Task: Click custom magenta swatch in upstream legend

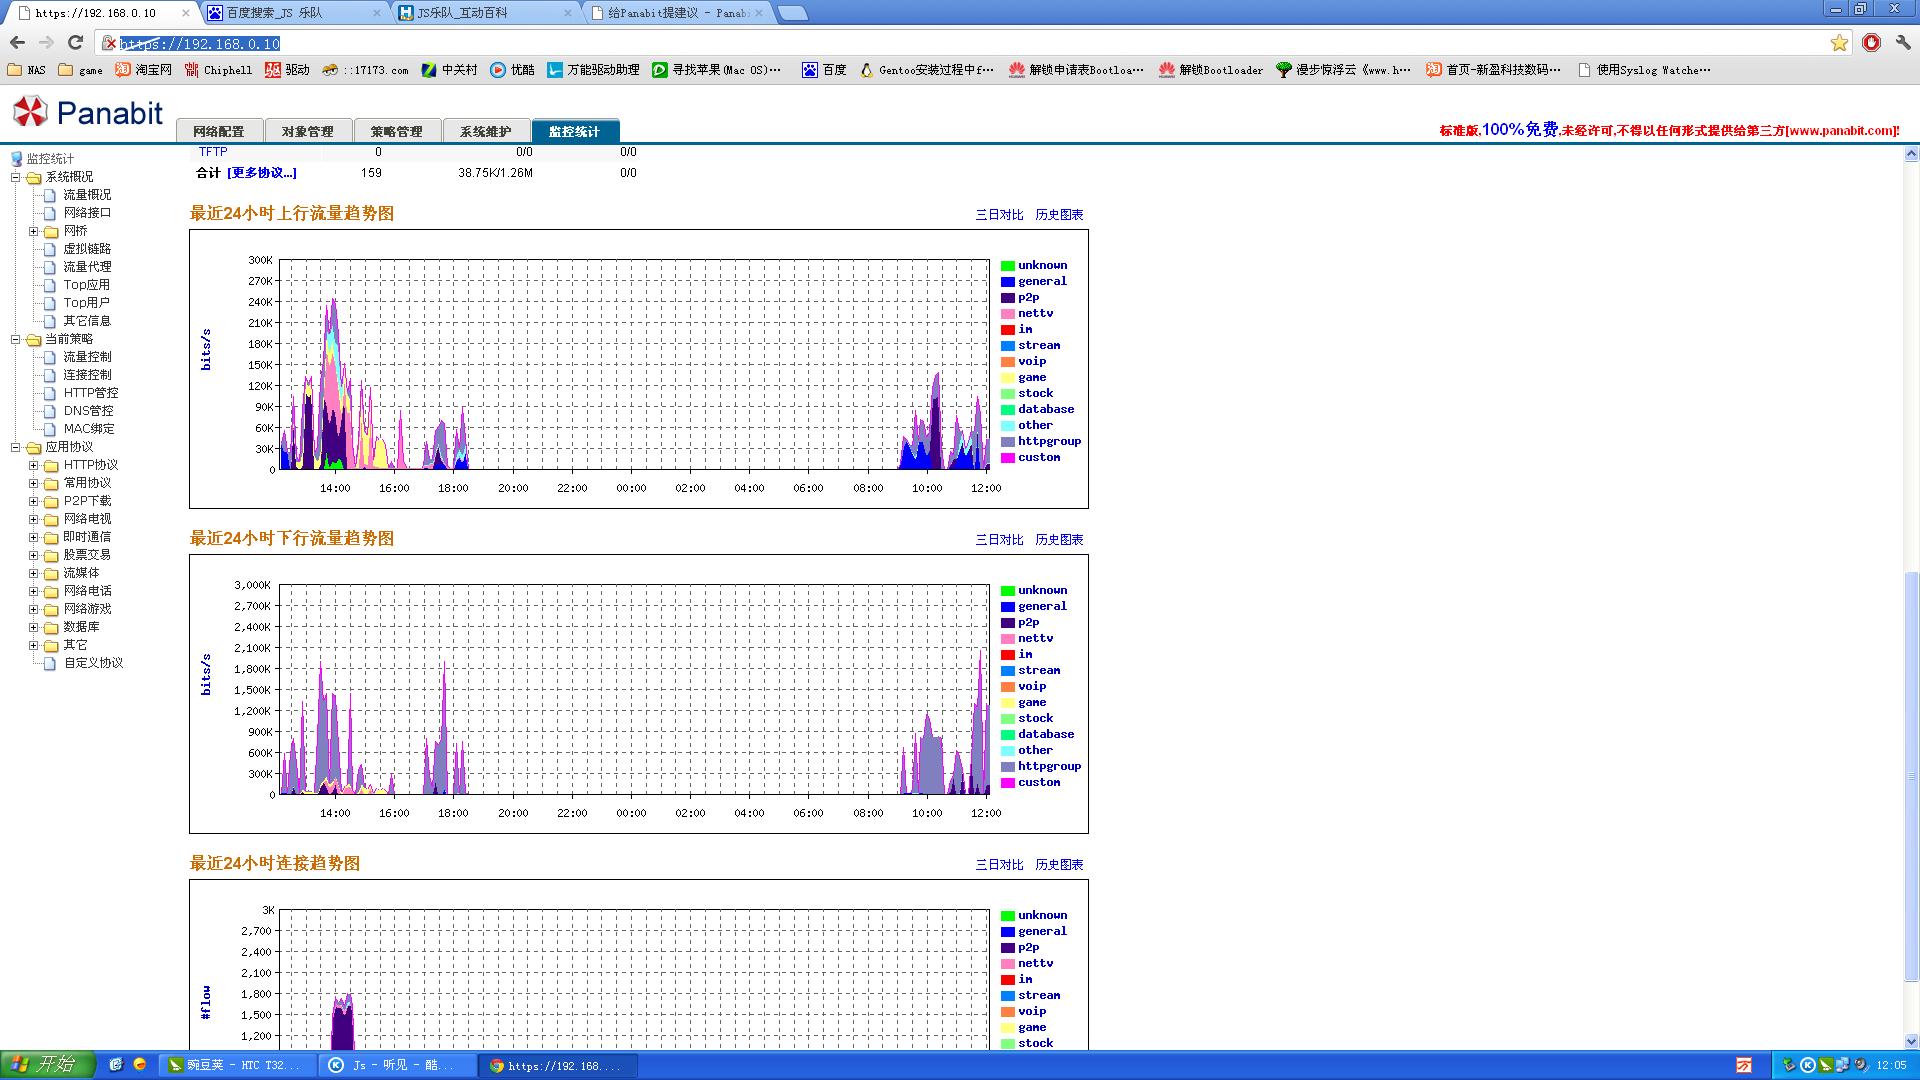Action: point(1008,458)
